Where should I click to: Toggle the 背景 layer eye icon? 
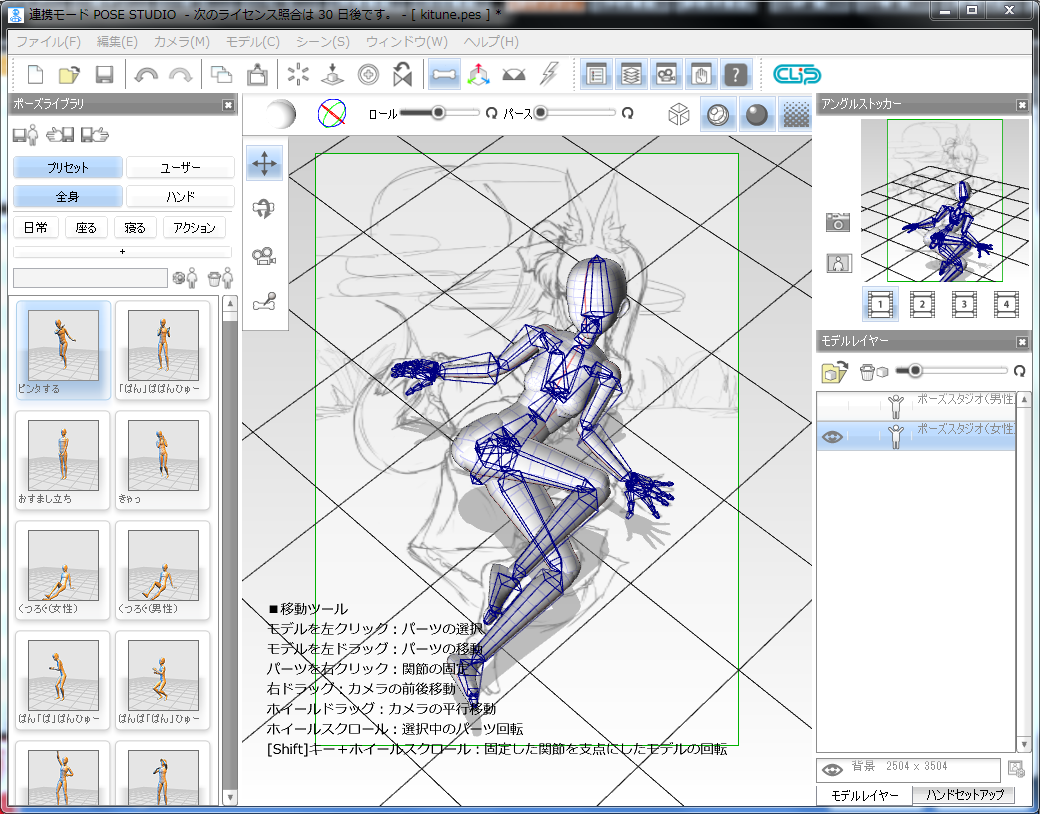[x=832, y=770]
